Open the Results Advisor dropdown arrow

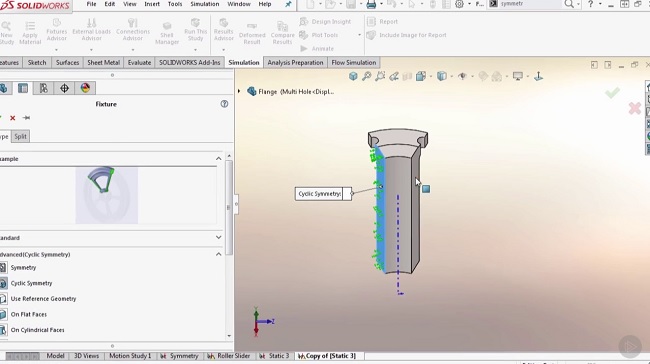pos(223,50)
